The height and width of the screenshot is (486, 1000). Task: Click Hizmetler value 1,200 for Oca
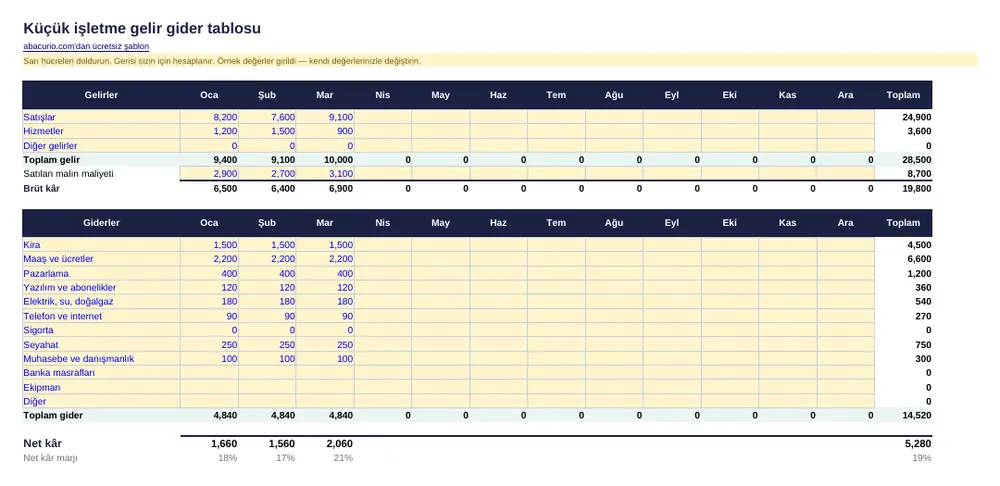pos(225,131)
